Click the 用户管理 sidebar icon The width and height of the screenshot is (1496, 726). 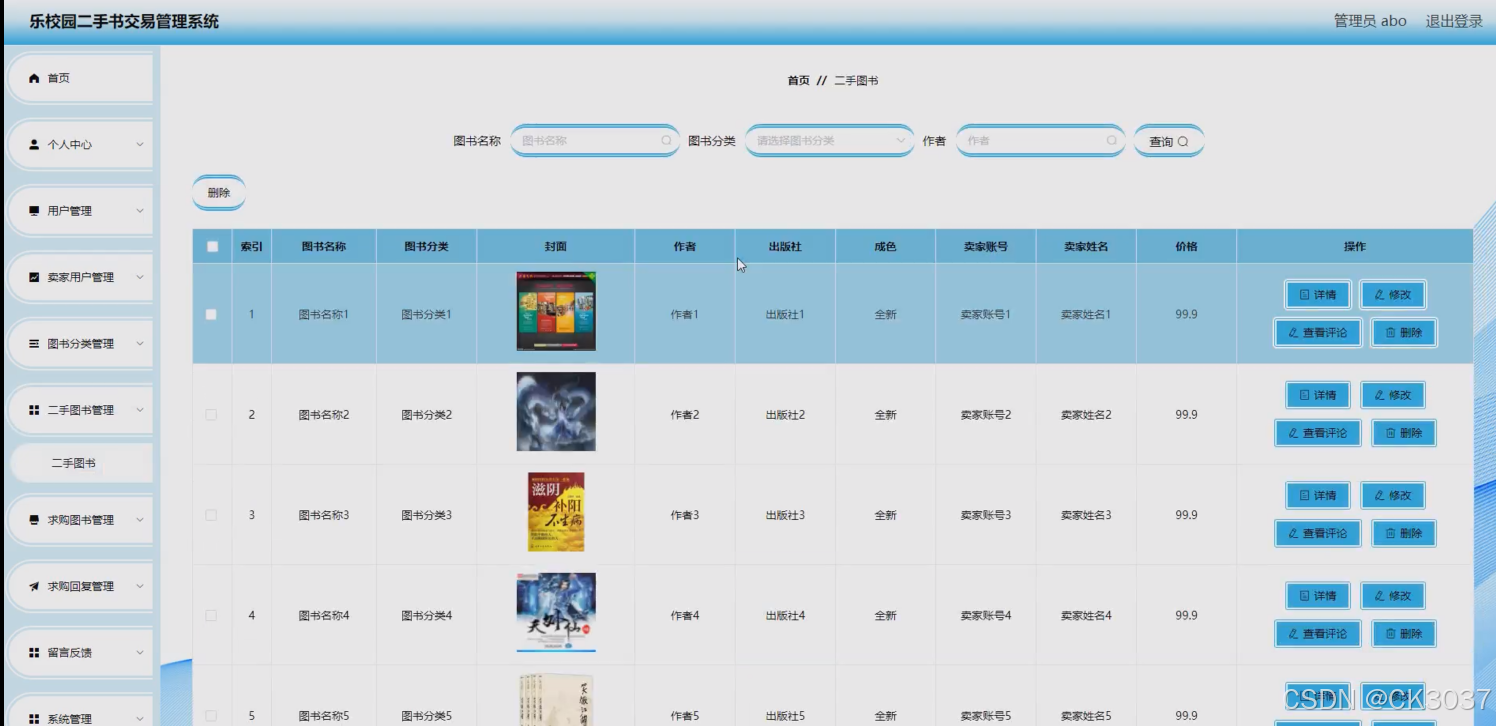coord(34,211)
